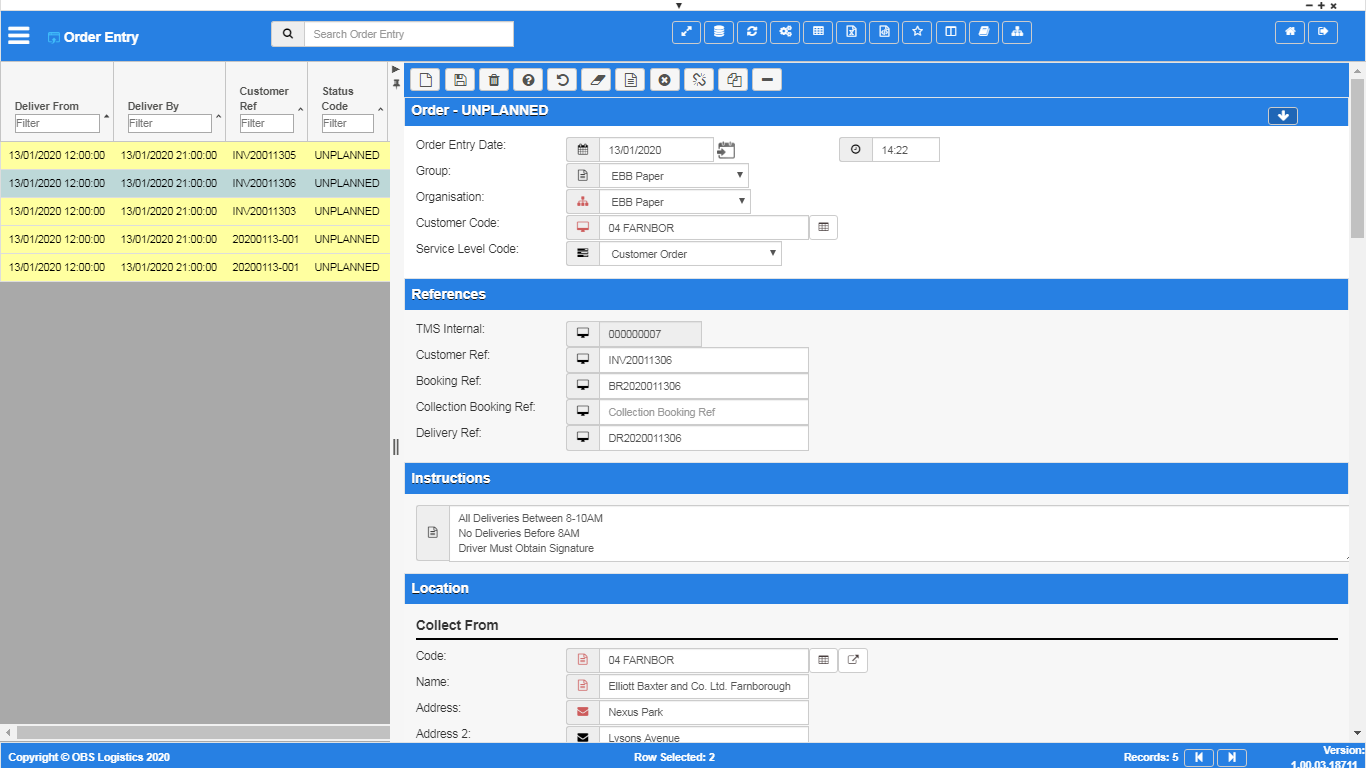The width and height of the screenshot is (1366, 769).
Task: Delete the order with trash icon
Action: click(x=494, y=80)
